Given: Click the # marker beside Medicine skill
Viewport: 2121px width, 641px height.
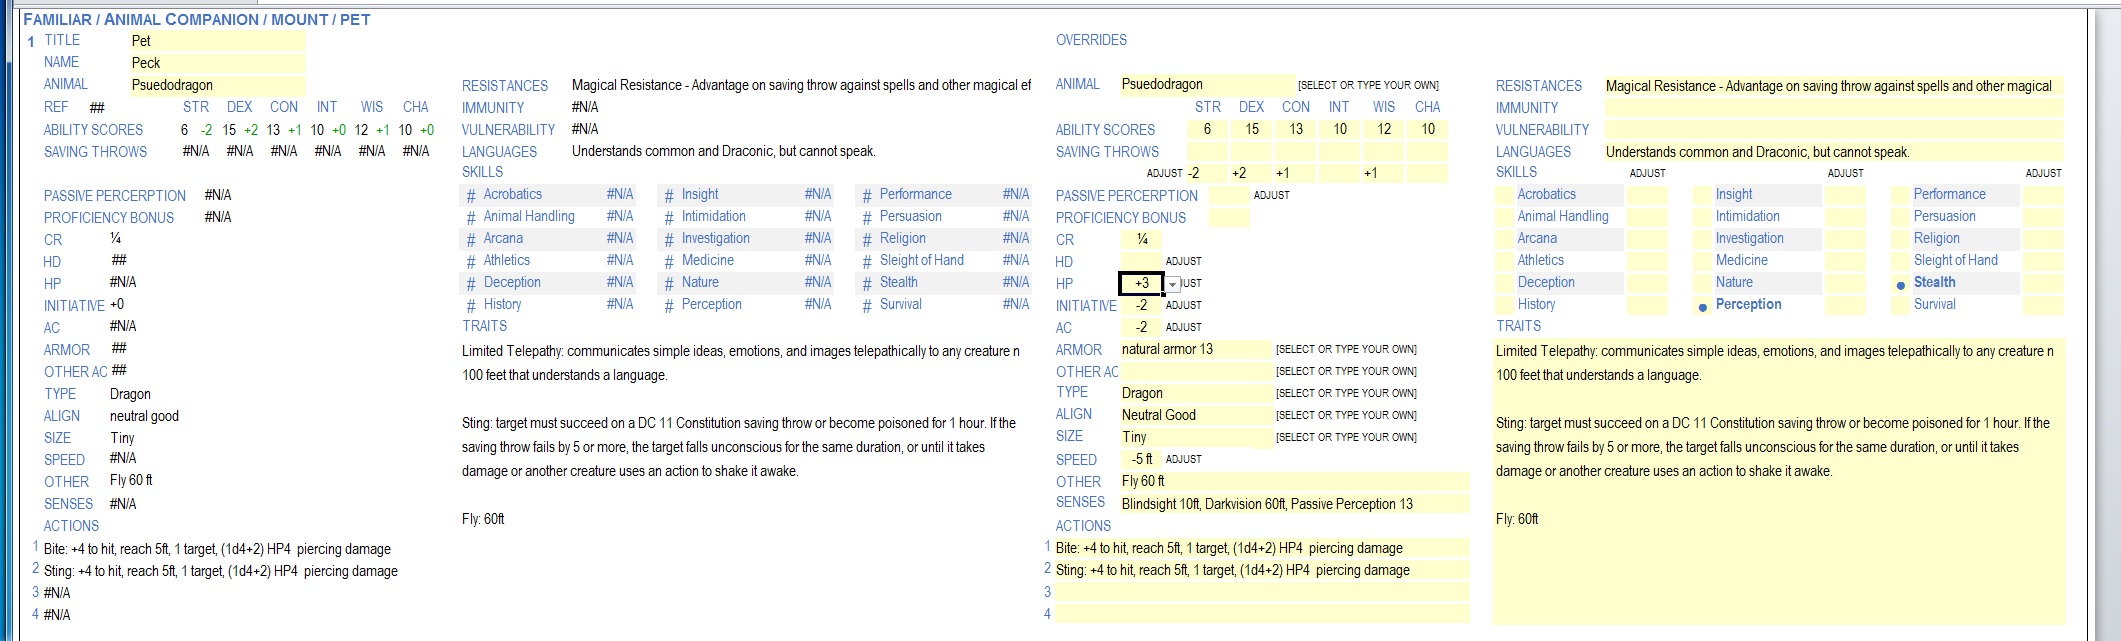Looking at the screenshot, I should (668, 262).
